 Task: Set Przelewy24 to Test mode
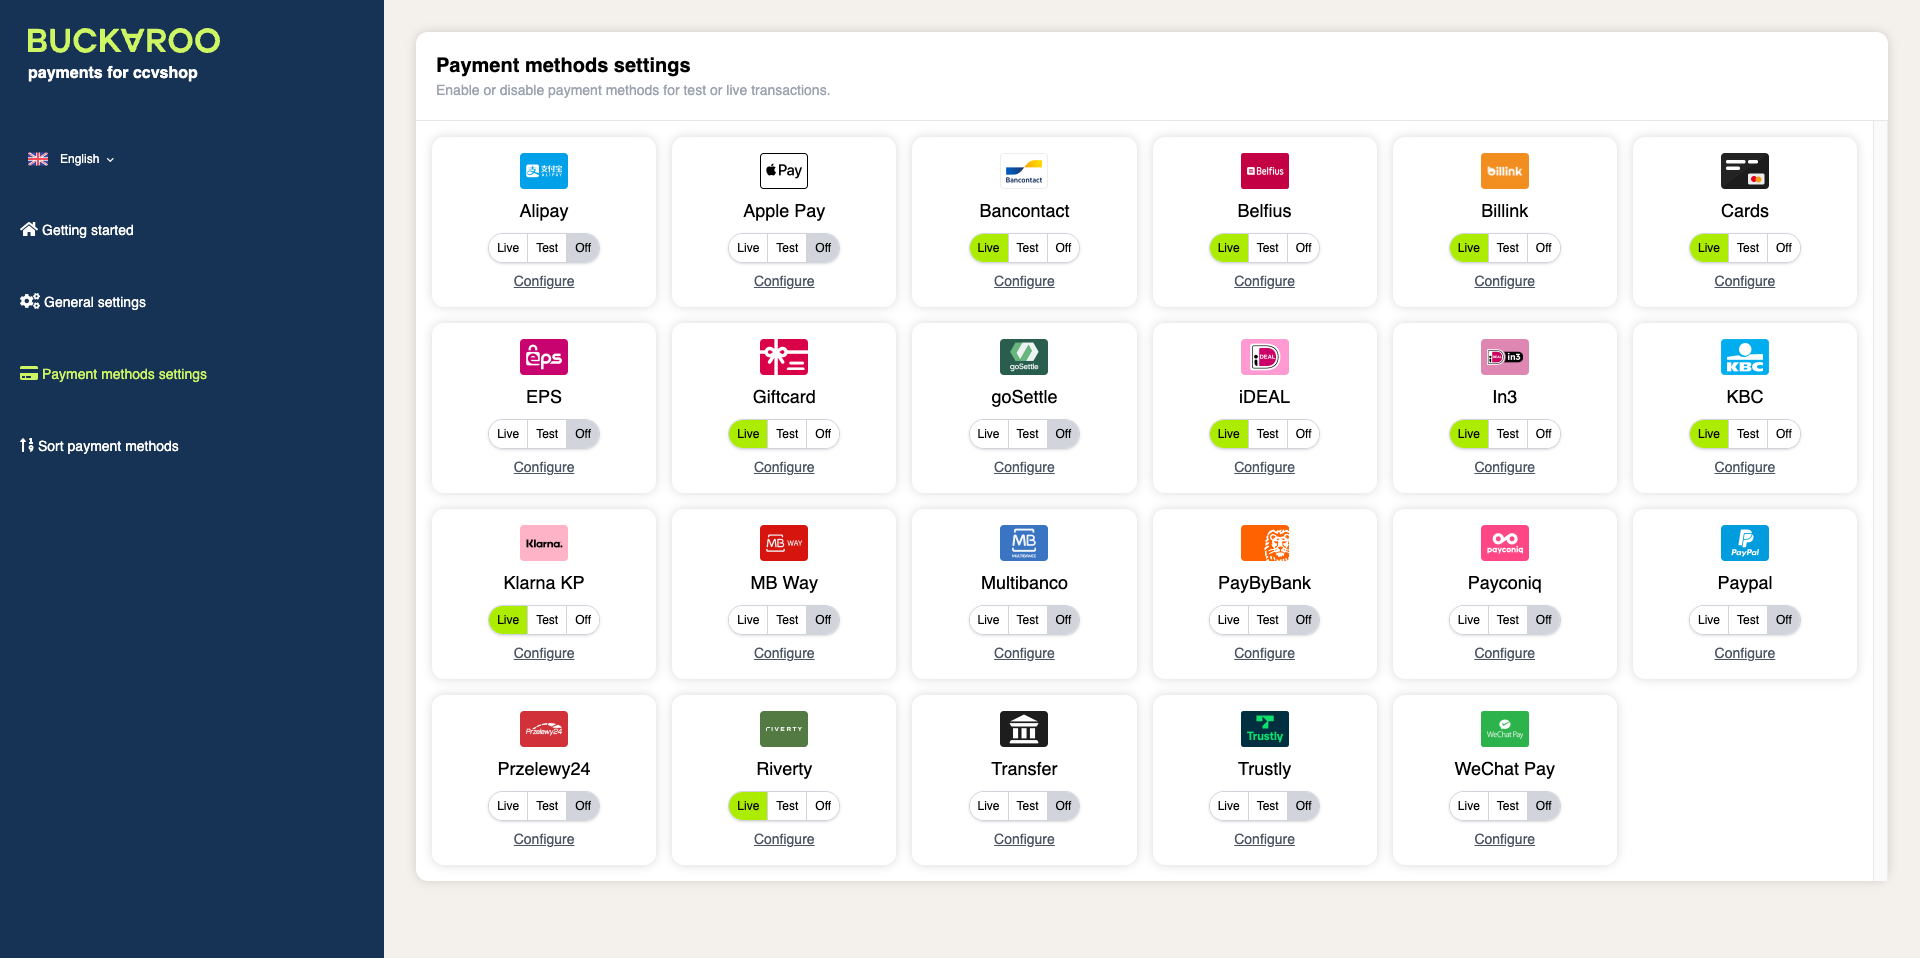coord(547,806)
